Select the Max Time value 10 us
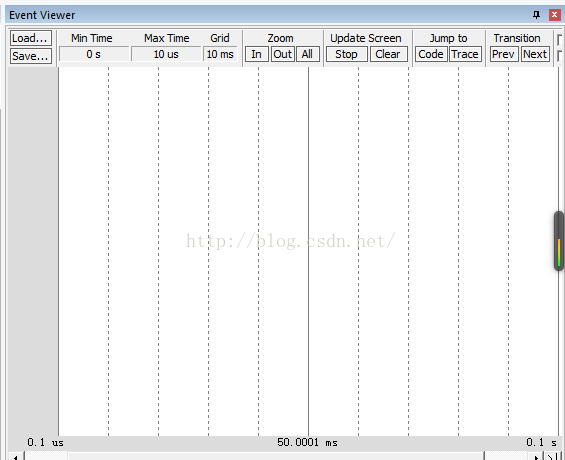The image size is (565, 460). coord(166,54)
